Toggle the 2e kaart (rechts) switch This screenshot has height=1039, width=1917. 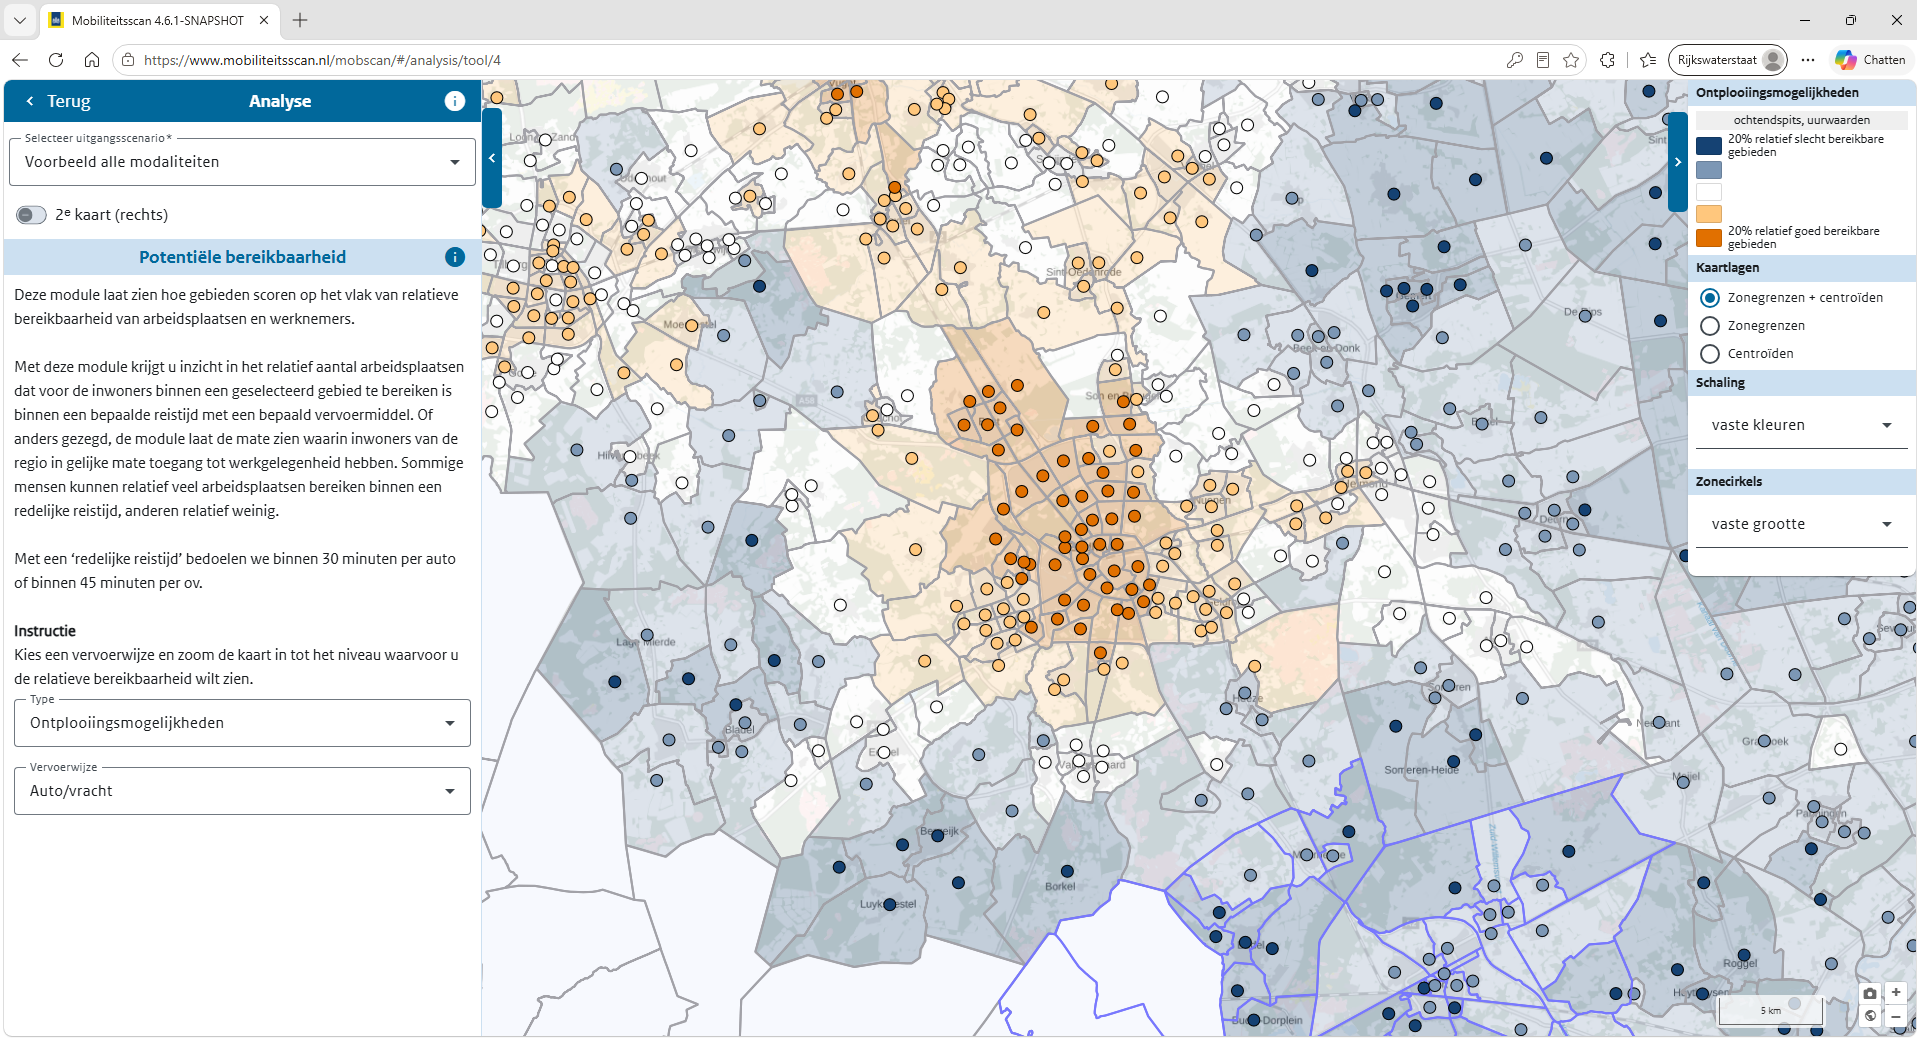(x=31, y=215)
